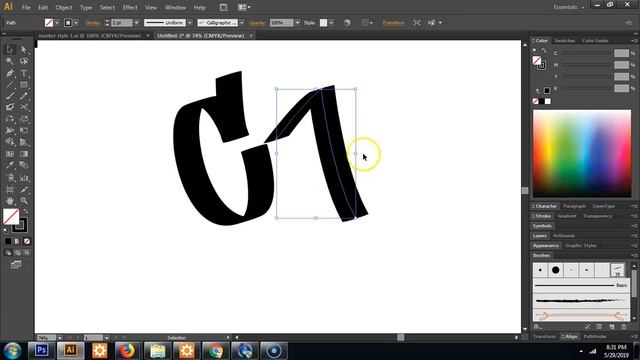Screen dimensions: 640x360
Task: Open the stroke color dropdown
Action: click(76, 23)
